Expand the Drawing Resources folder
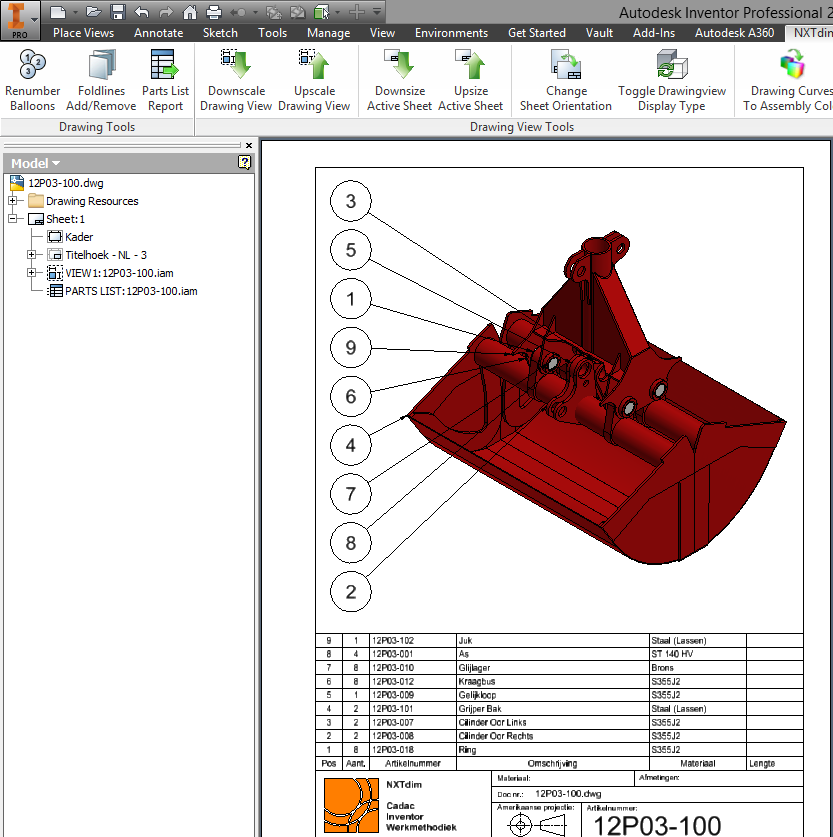 (x=12, y=201)
